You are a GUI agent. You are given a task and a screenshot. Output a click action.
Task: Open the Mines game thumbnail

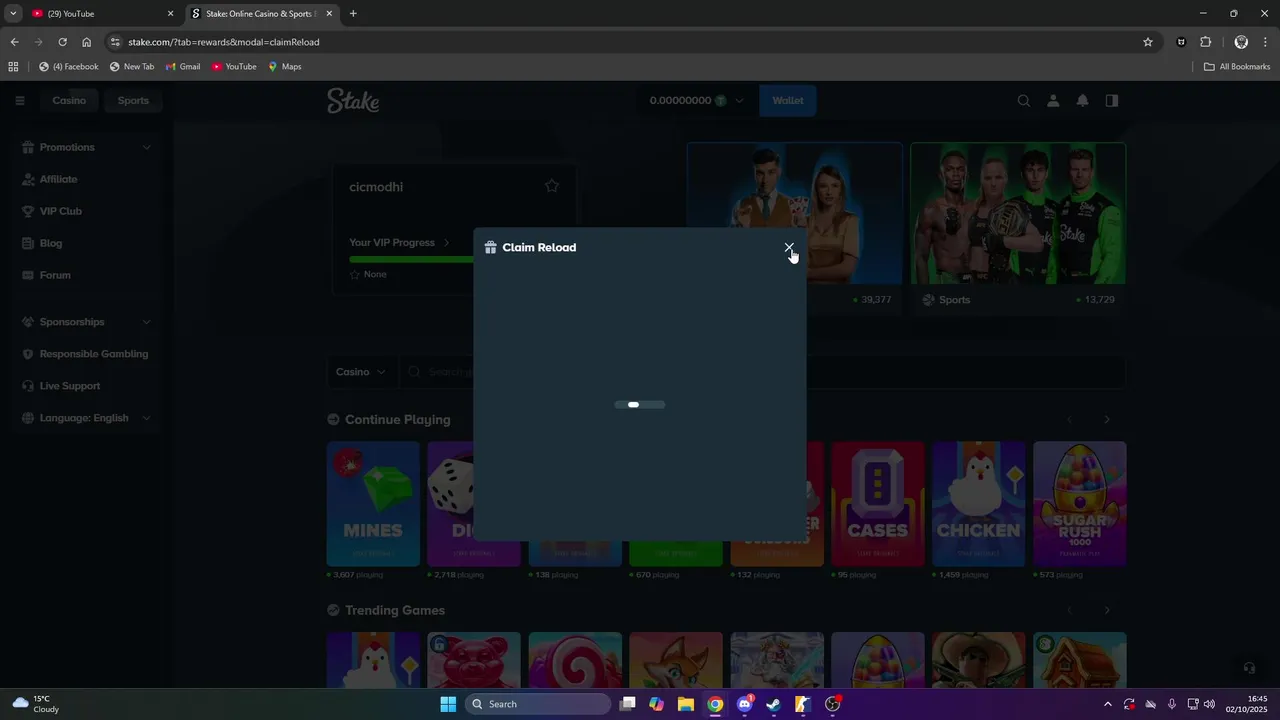tap(373, 504)
